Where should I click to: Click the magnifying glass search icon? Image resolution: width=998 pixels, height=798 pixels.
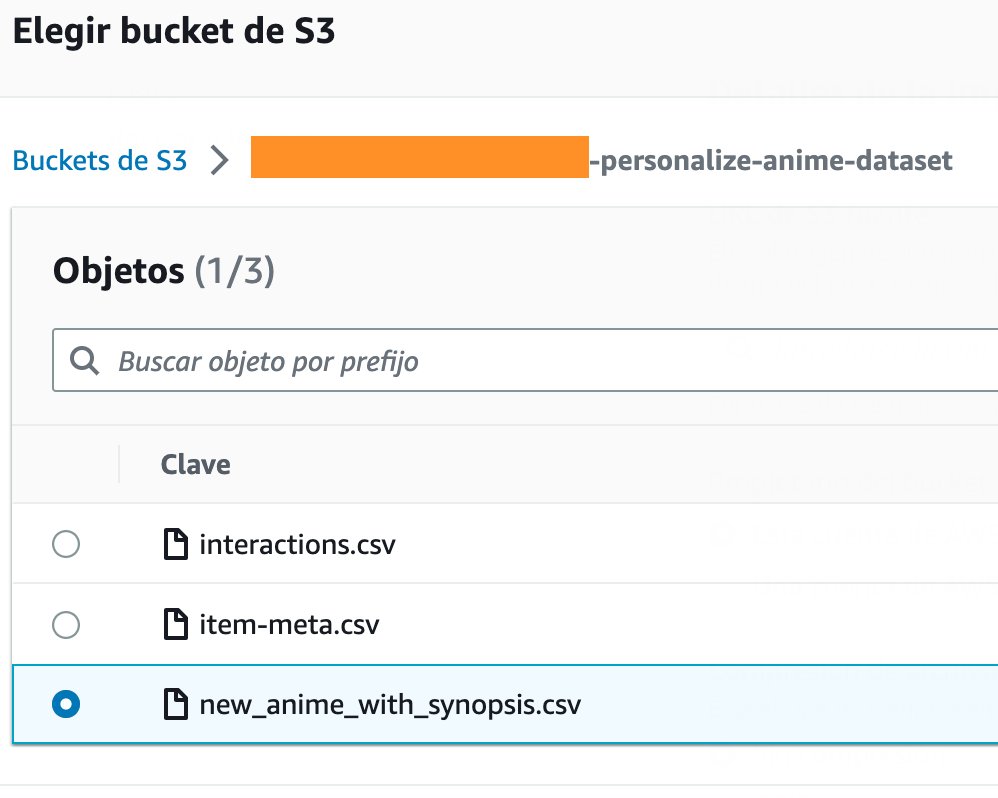tap(84, 361)
